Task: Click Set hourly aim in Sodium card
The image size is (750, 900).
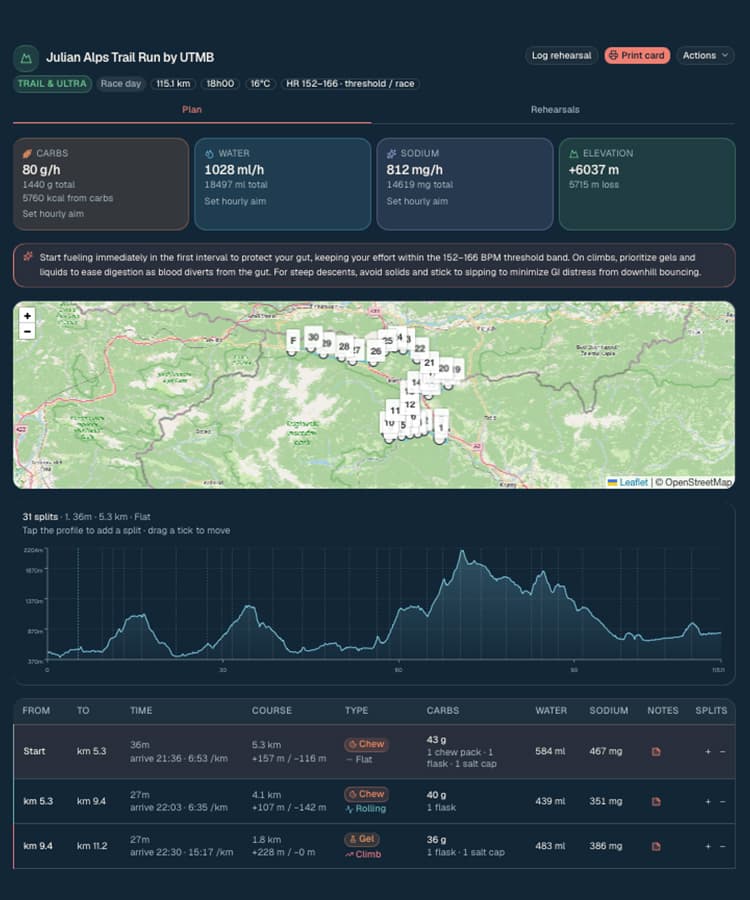Action: (x=417, y=201)
